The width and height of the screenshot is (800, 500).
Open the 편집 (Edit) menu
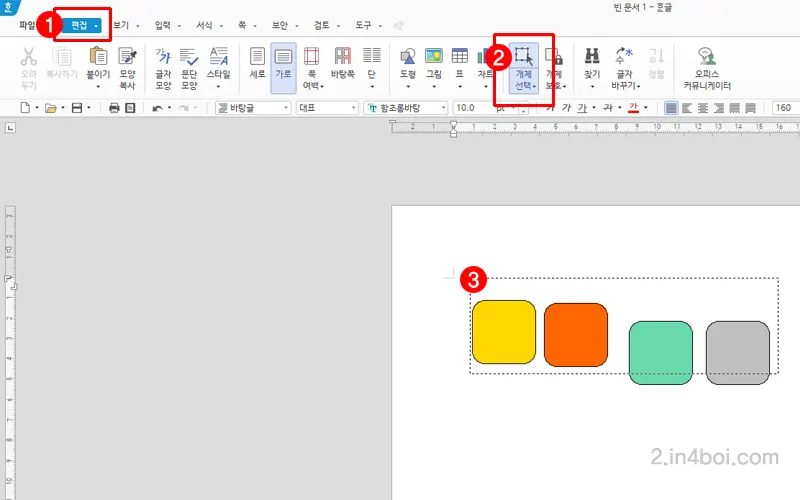82,25
